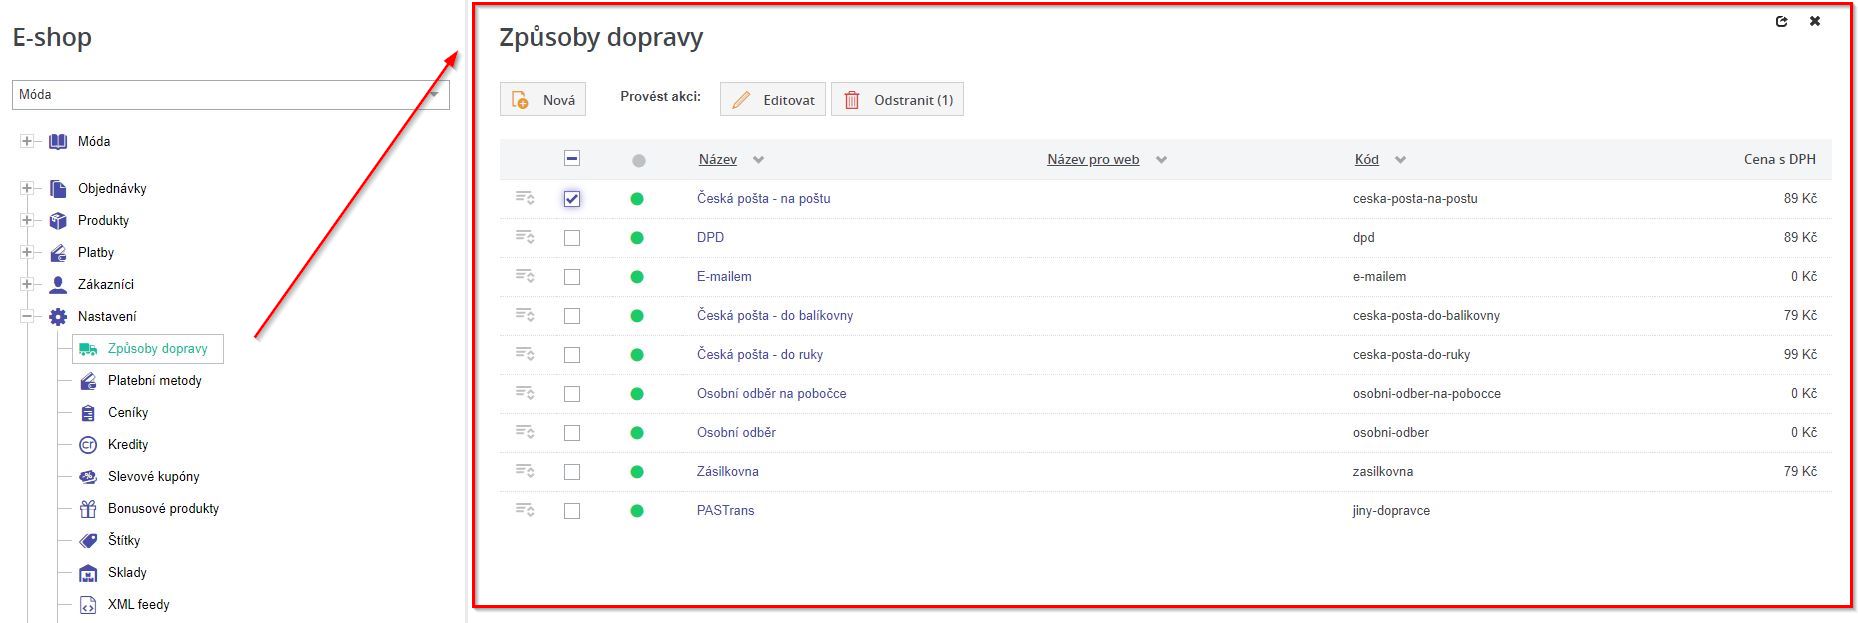The image size is (1858, 623).
Task: Open the Móda e-shop dropdown
Action: click(x=231, y=95)
